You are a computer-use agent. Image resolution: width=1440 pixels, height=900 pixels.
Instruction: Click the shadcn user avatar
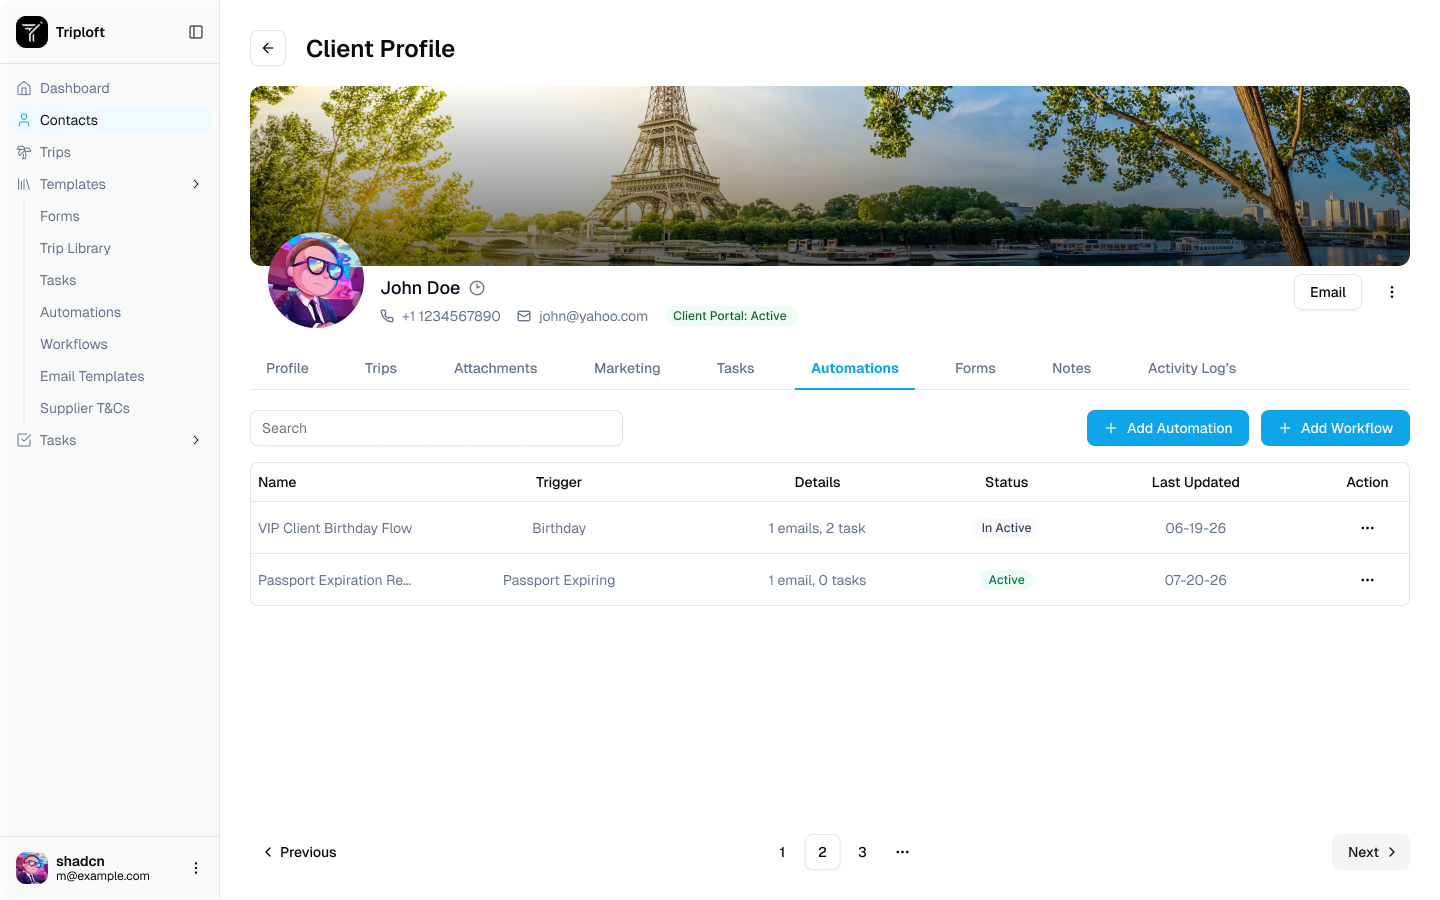[32, 868]
